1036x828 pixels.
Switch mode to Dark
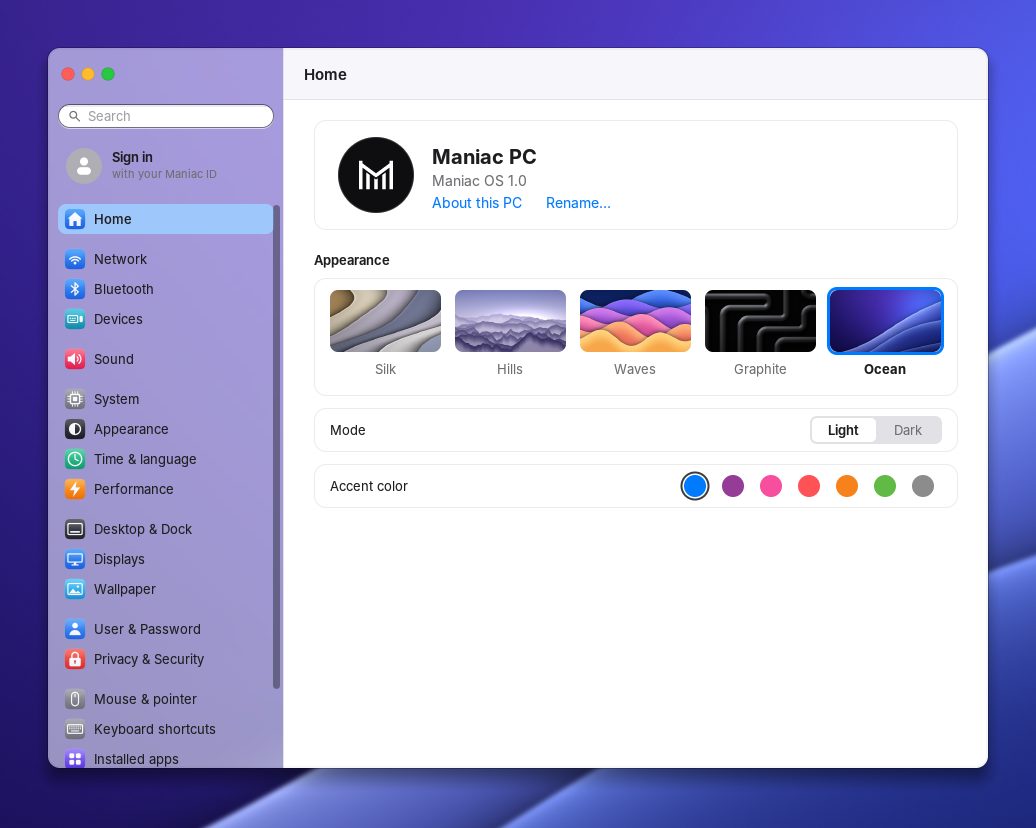[x=907, y=430]
